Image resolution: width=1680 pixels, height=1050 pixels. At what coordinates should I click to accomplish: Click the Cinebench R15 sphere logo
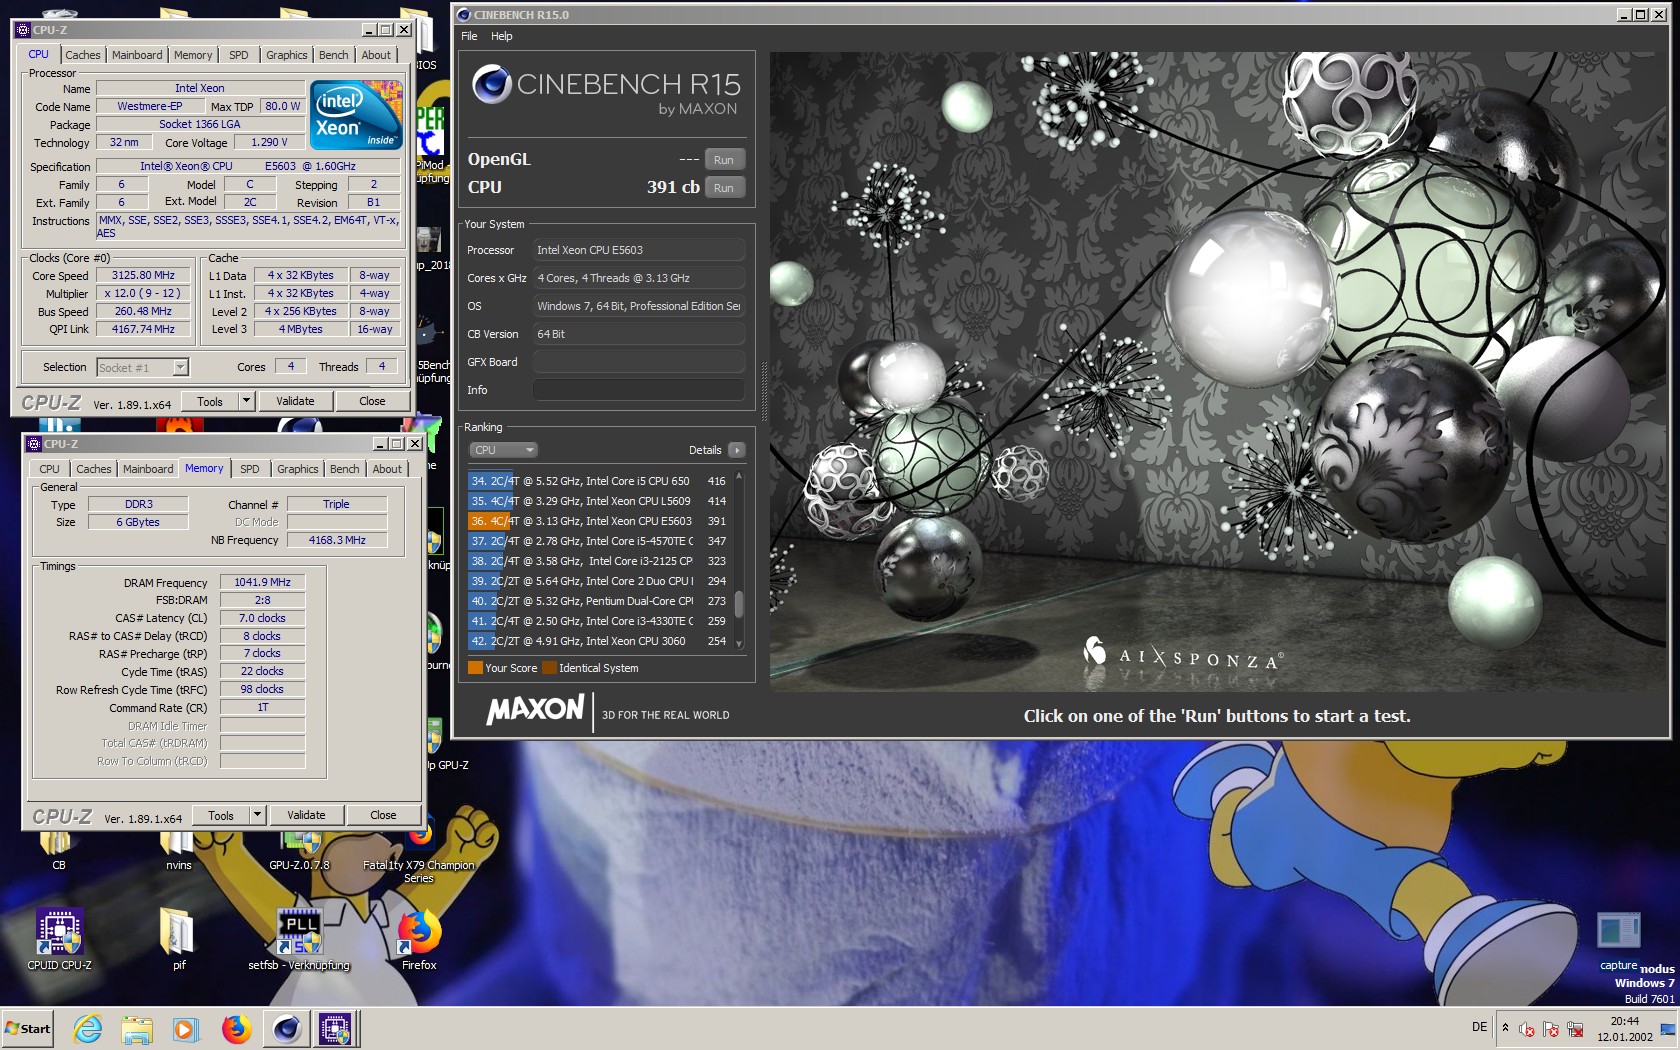point(492,84)
